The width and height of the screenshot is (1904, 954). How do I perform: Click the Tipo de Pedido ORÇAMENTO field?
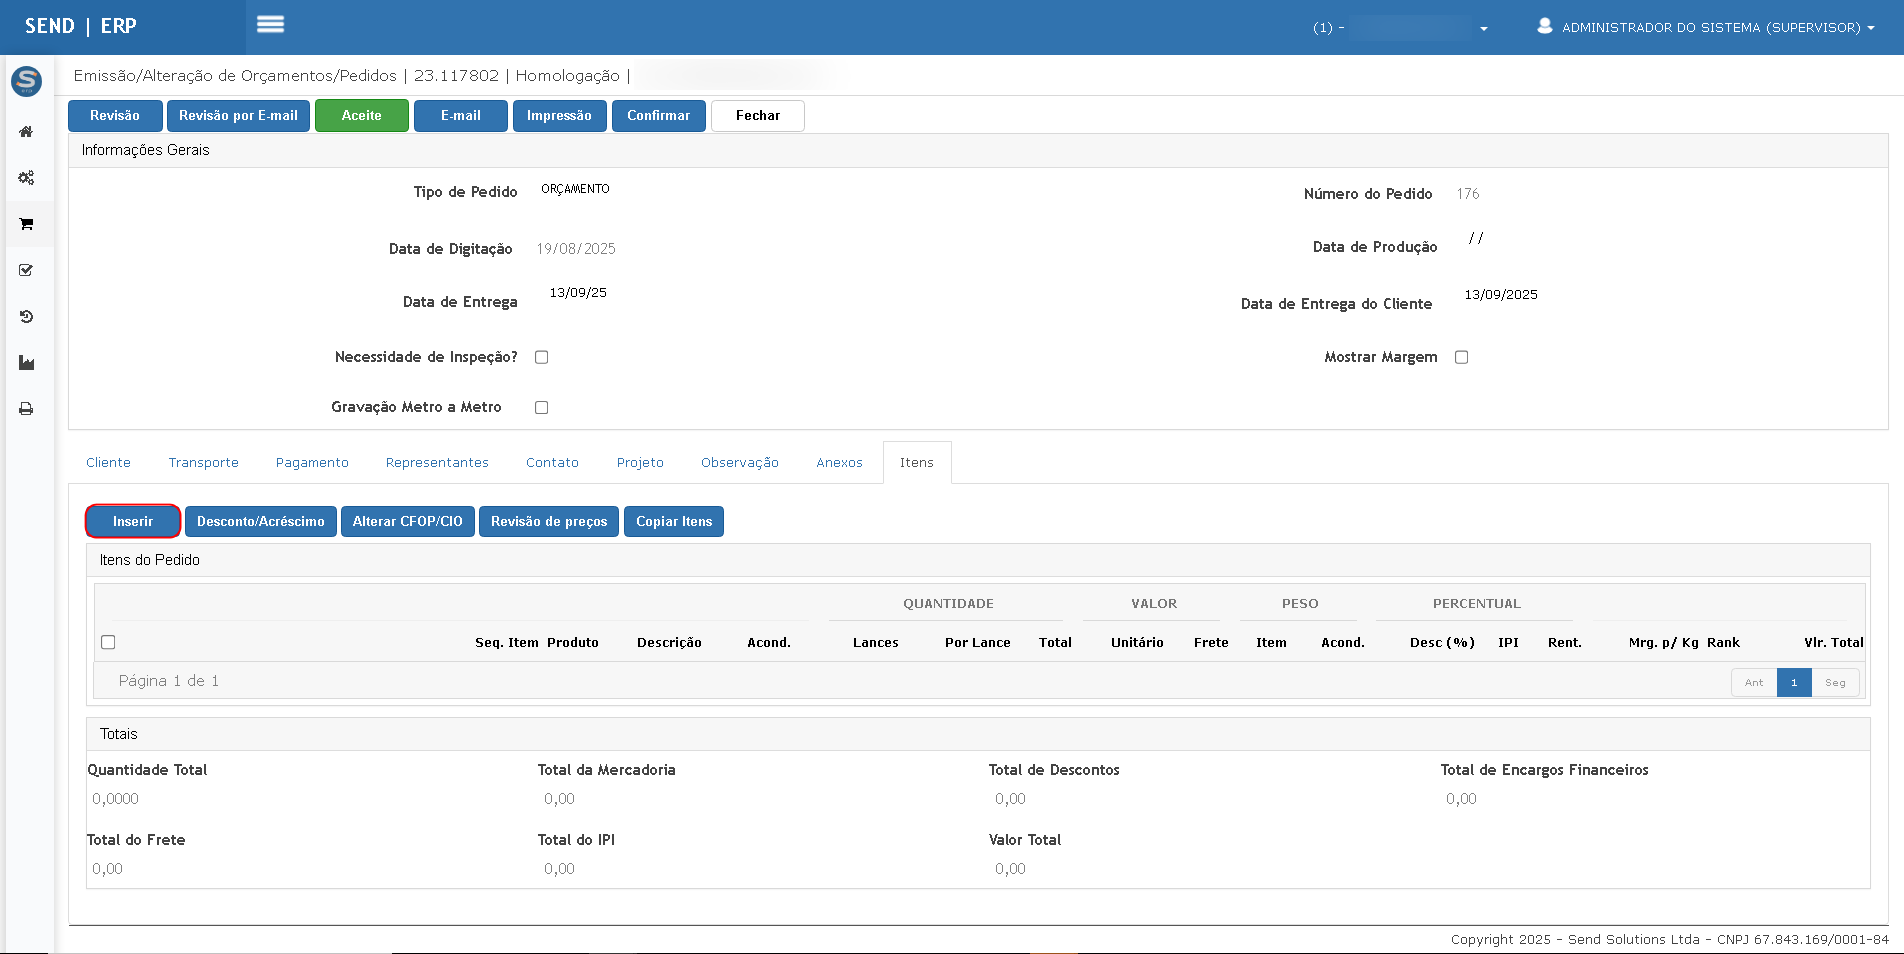tap(575, 189)
